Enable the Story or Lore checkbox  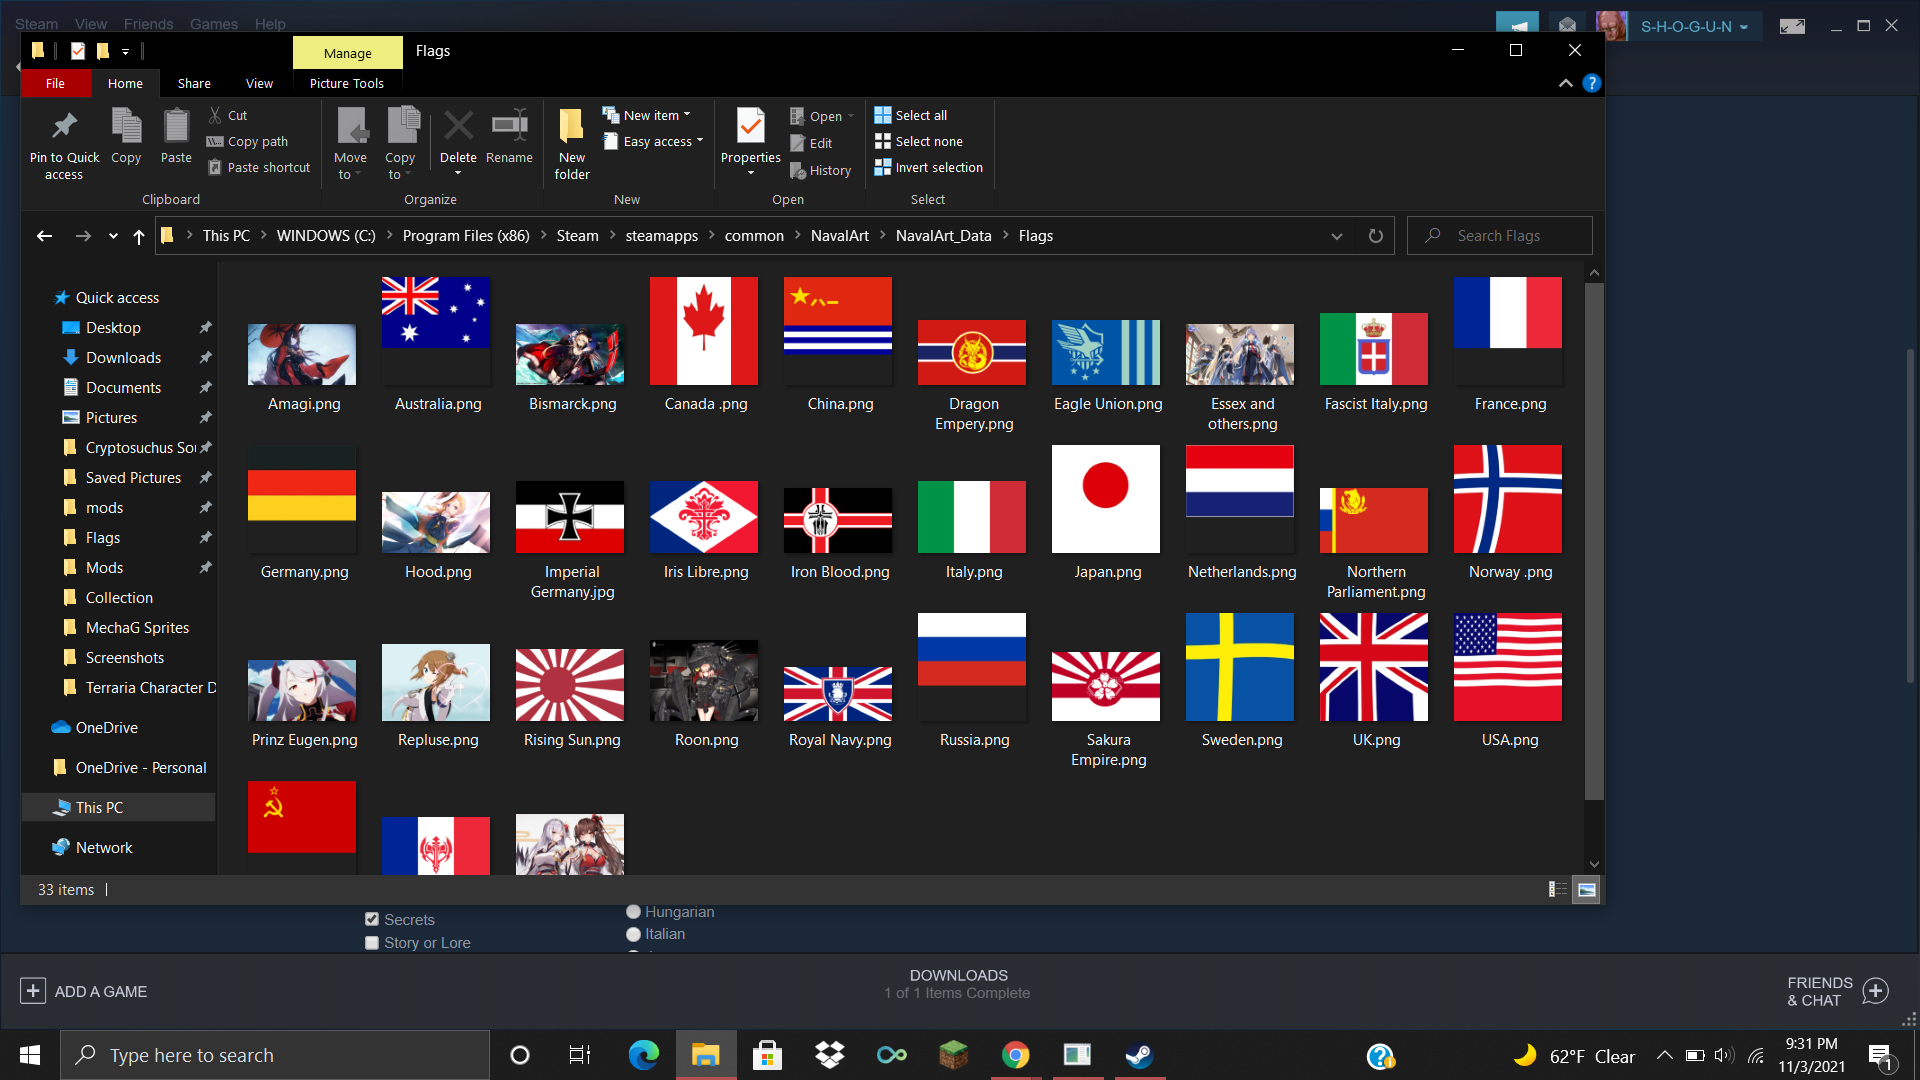coord(372,942)
